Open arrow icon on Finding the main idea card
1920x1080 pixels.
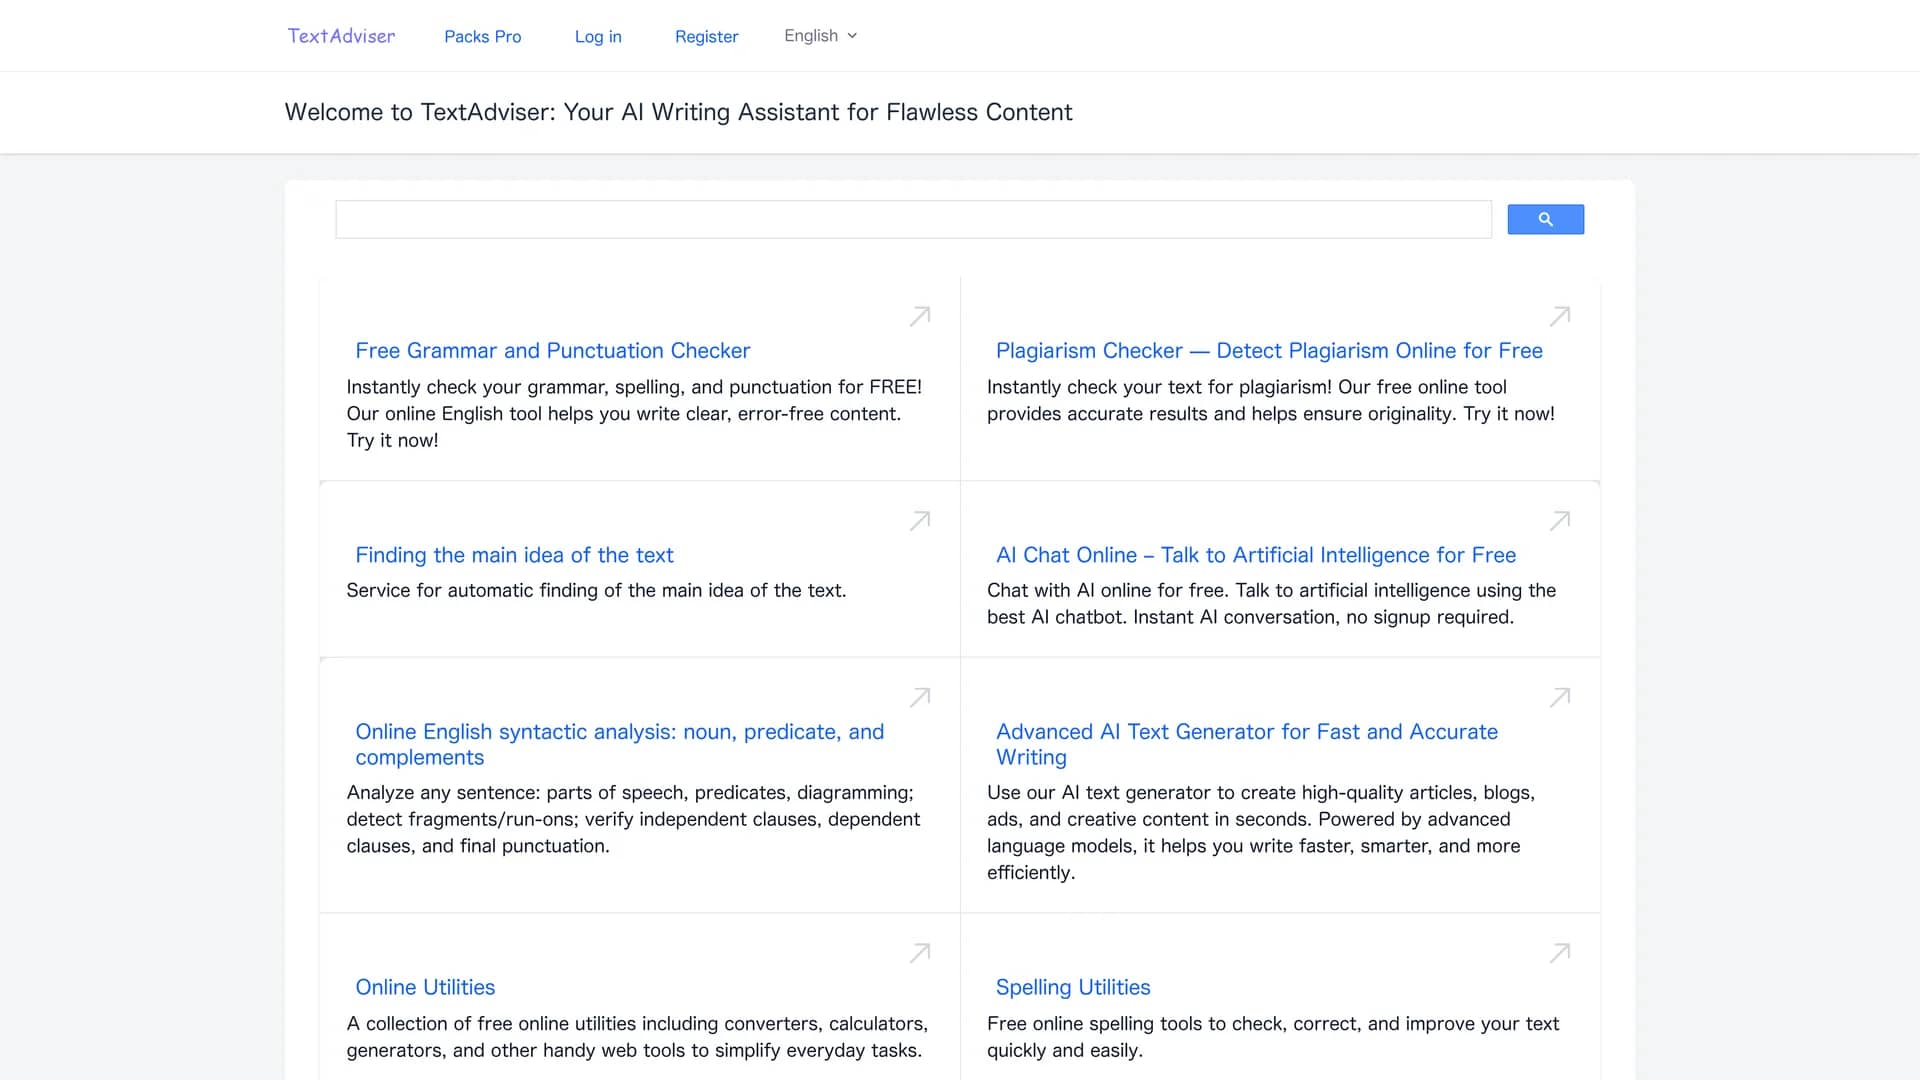point(920,520)
